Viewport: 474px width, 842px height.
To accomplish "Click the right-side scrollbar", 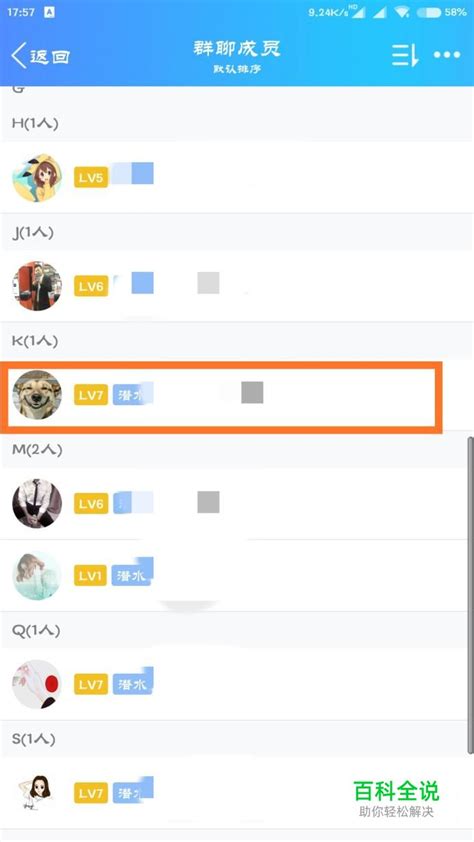I will [470, 596].
